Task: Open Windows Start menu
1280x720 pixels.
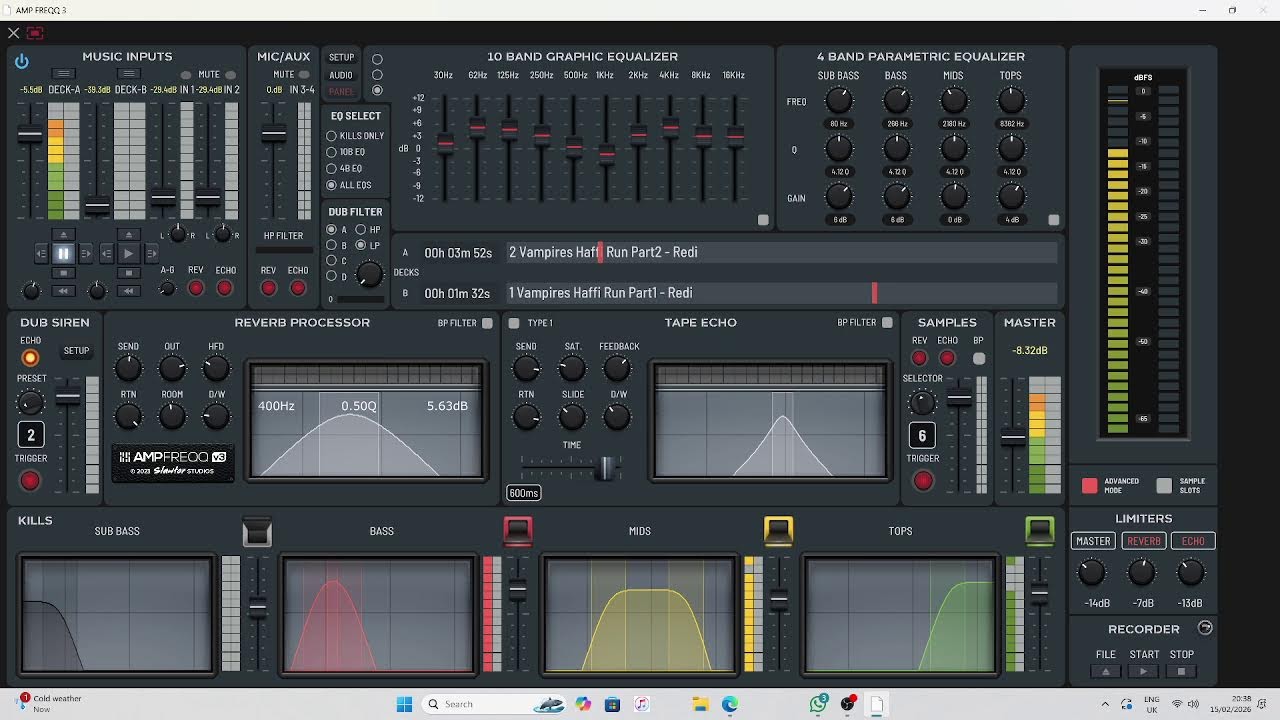Action: [404, 704]
